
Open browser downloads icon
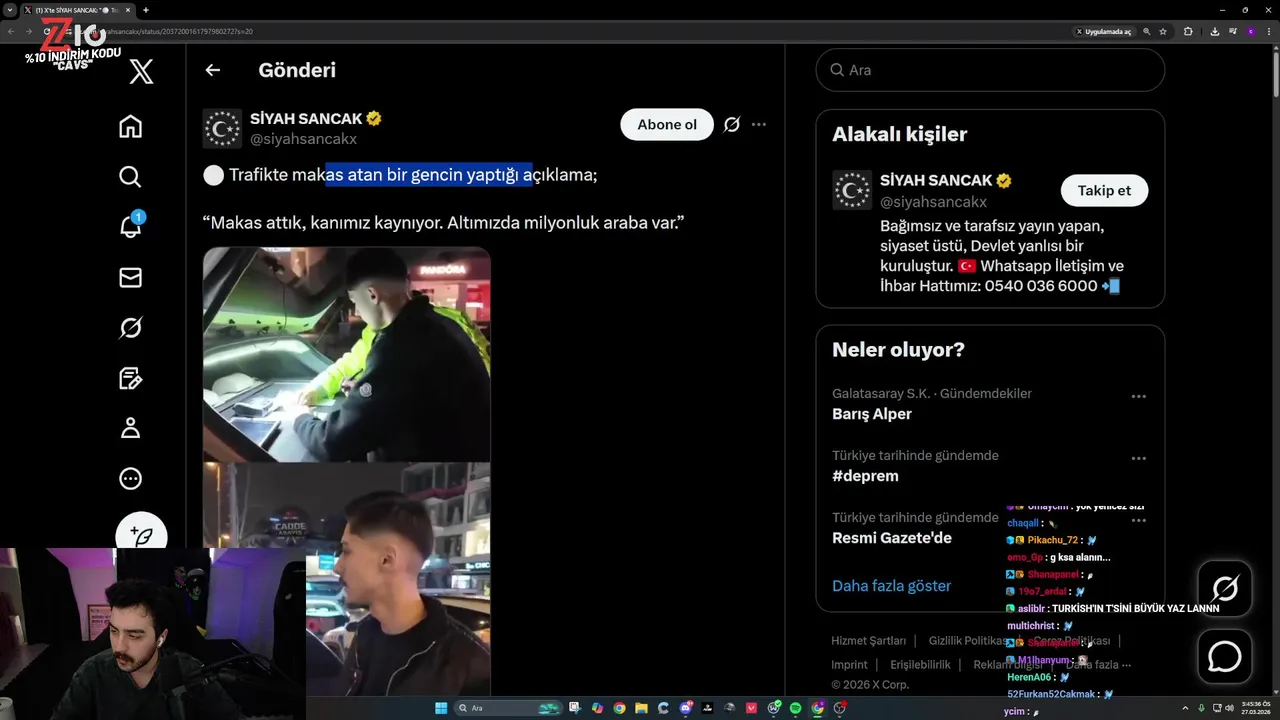coord(1215,32)
